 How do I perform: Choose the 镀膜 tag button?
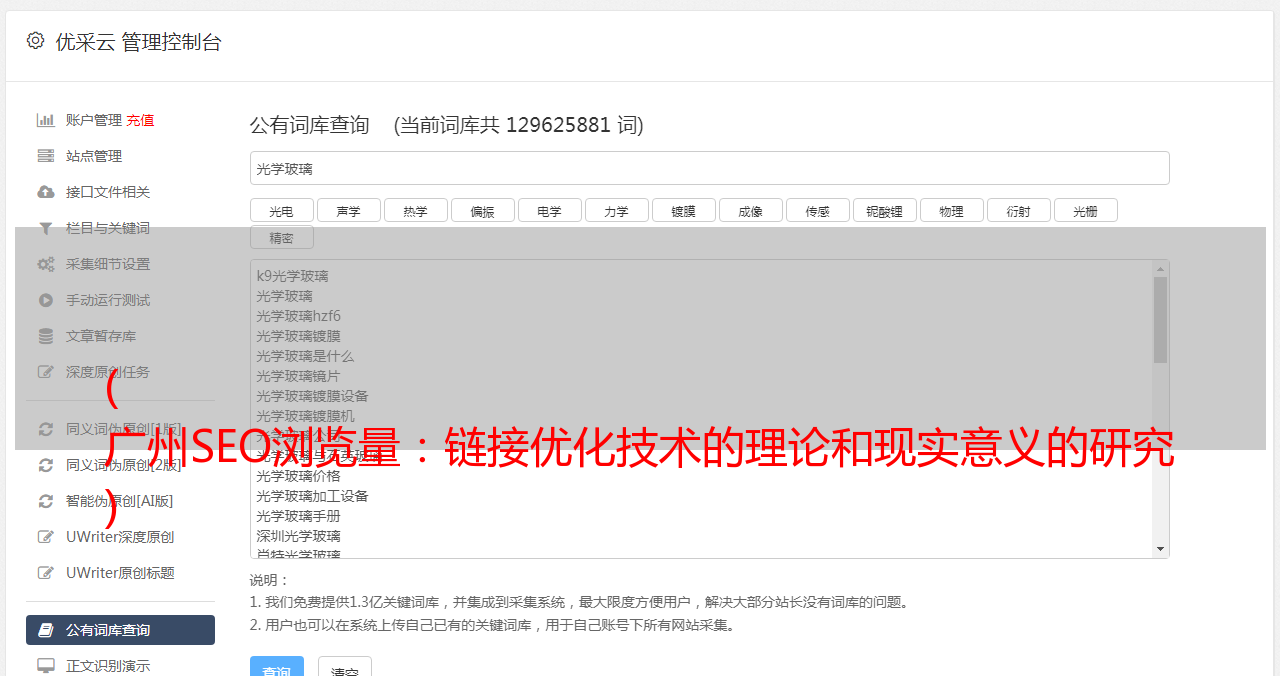(683, 210)
